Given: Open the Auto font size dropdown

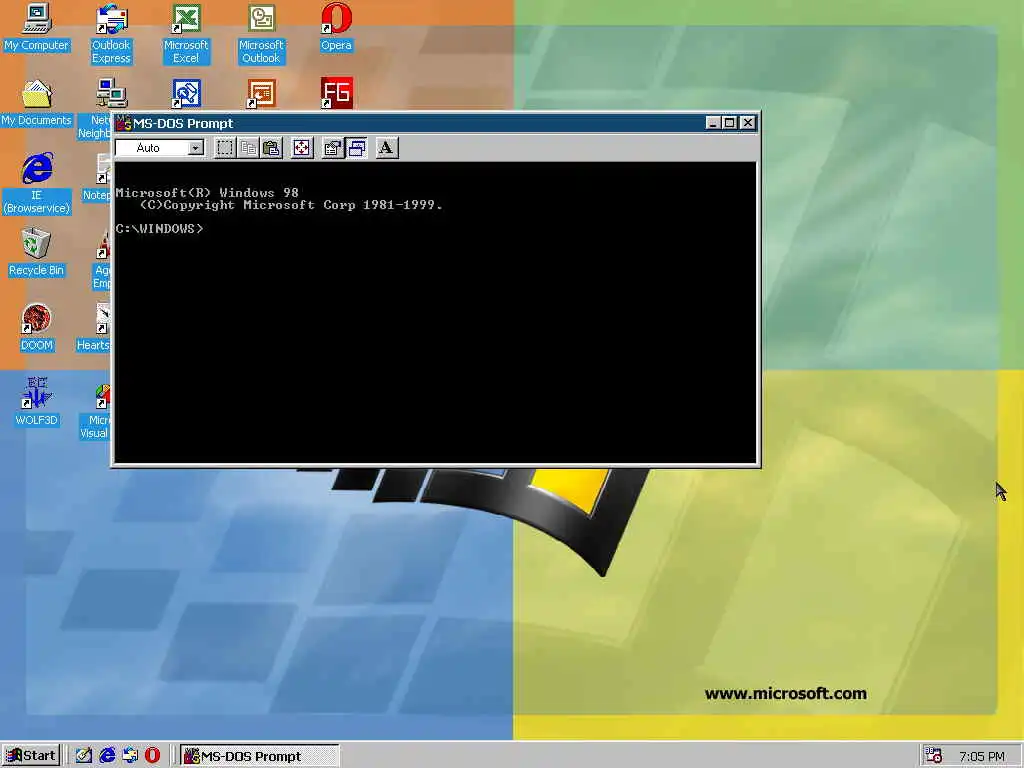Looking at the screenshot, I should point(195,148).
